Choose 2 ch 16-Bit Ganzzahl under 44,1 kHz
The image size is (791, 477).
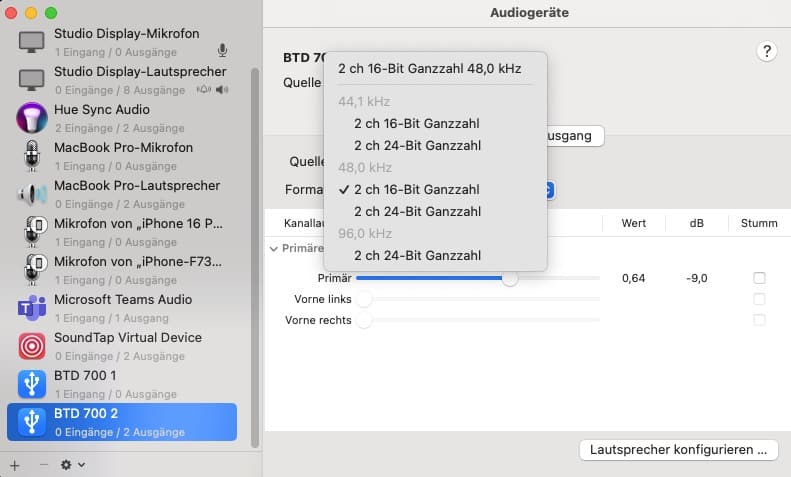(x=417, y=123)
